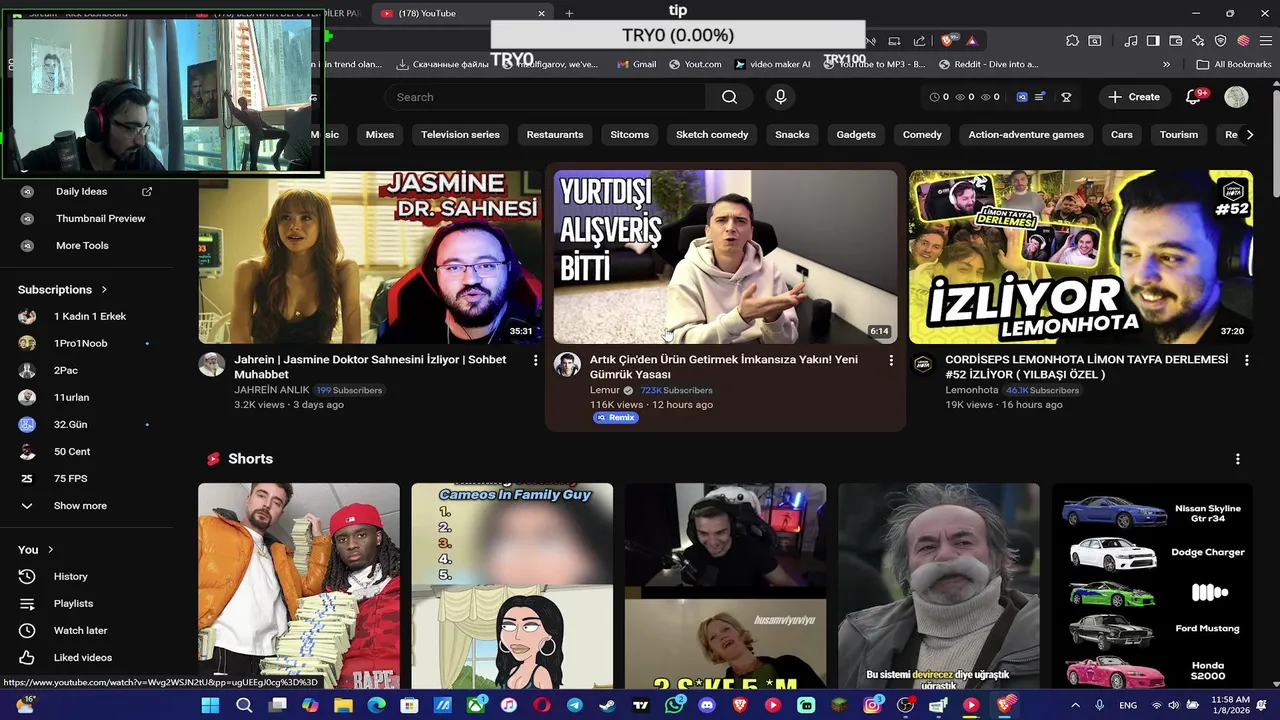The image size is (1280, 720).
Task: Open options for the Lemur video
Action: click(x=891, y=360)
